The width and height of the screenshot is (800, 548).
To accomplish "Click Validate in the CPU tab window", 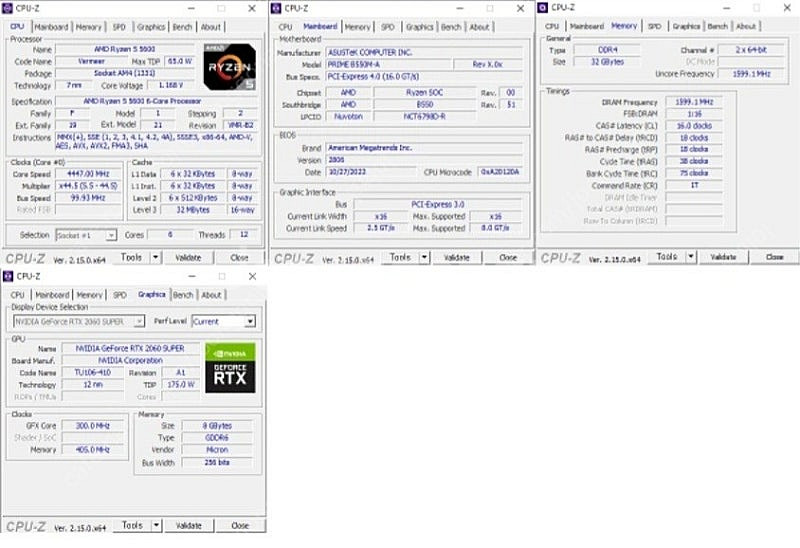I will click(x=188, y=257).
